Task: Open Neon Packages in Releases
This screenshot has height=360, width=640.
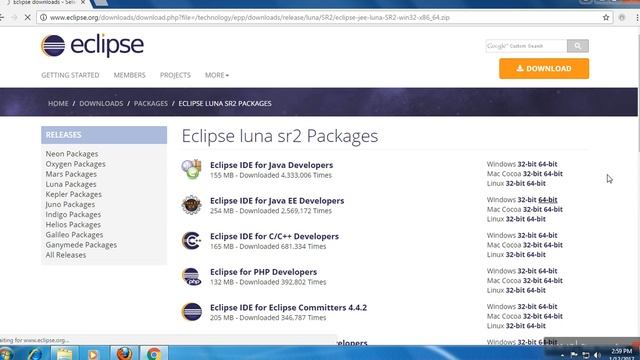Action: pyautogui.click(x=72, y=154)
